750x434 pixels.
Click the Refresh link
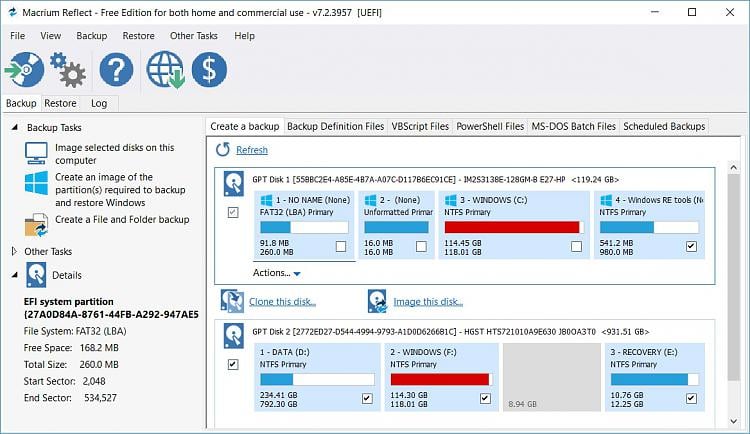pos(252,150)
